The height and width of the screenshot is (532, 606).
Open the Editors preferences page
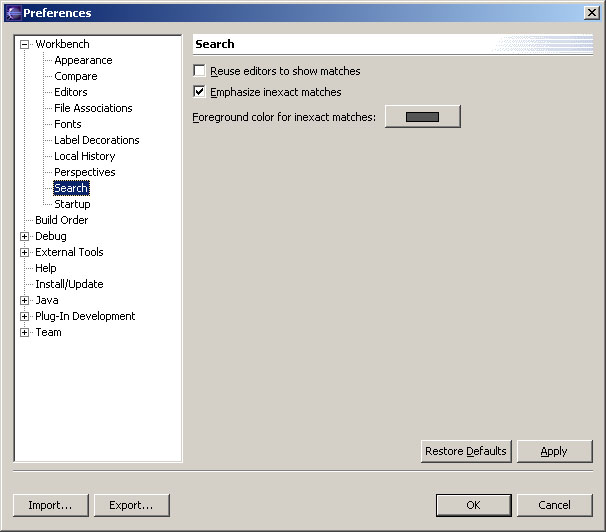pyautogui.click(x=71, y=92)
